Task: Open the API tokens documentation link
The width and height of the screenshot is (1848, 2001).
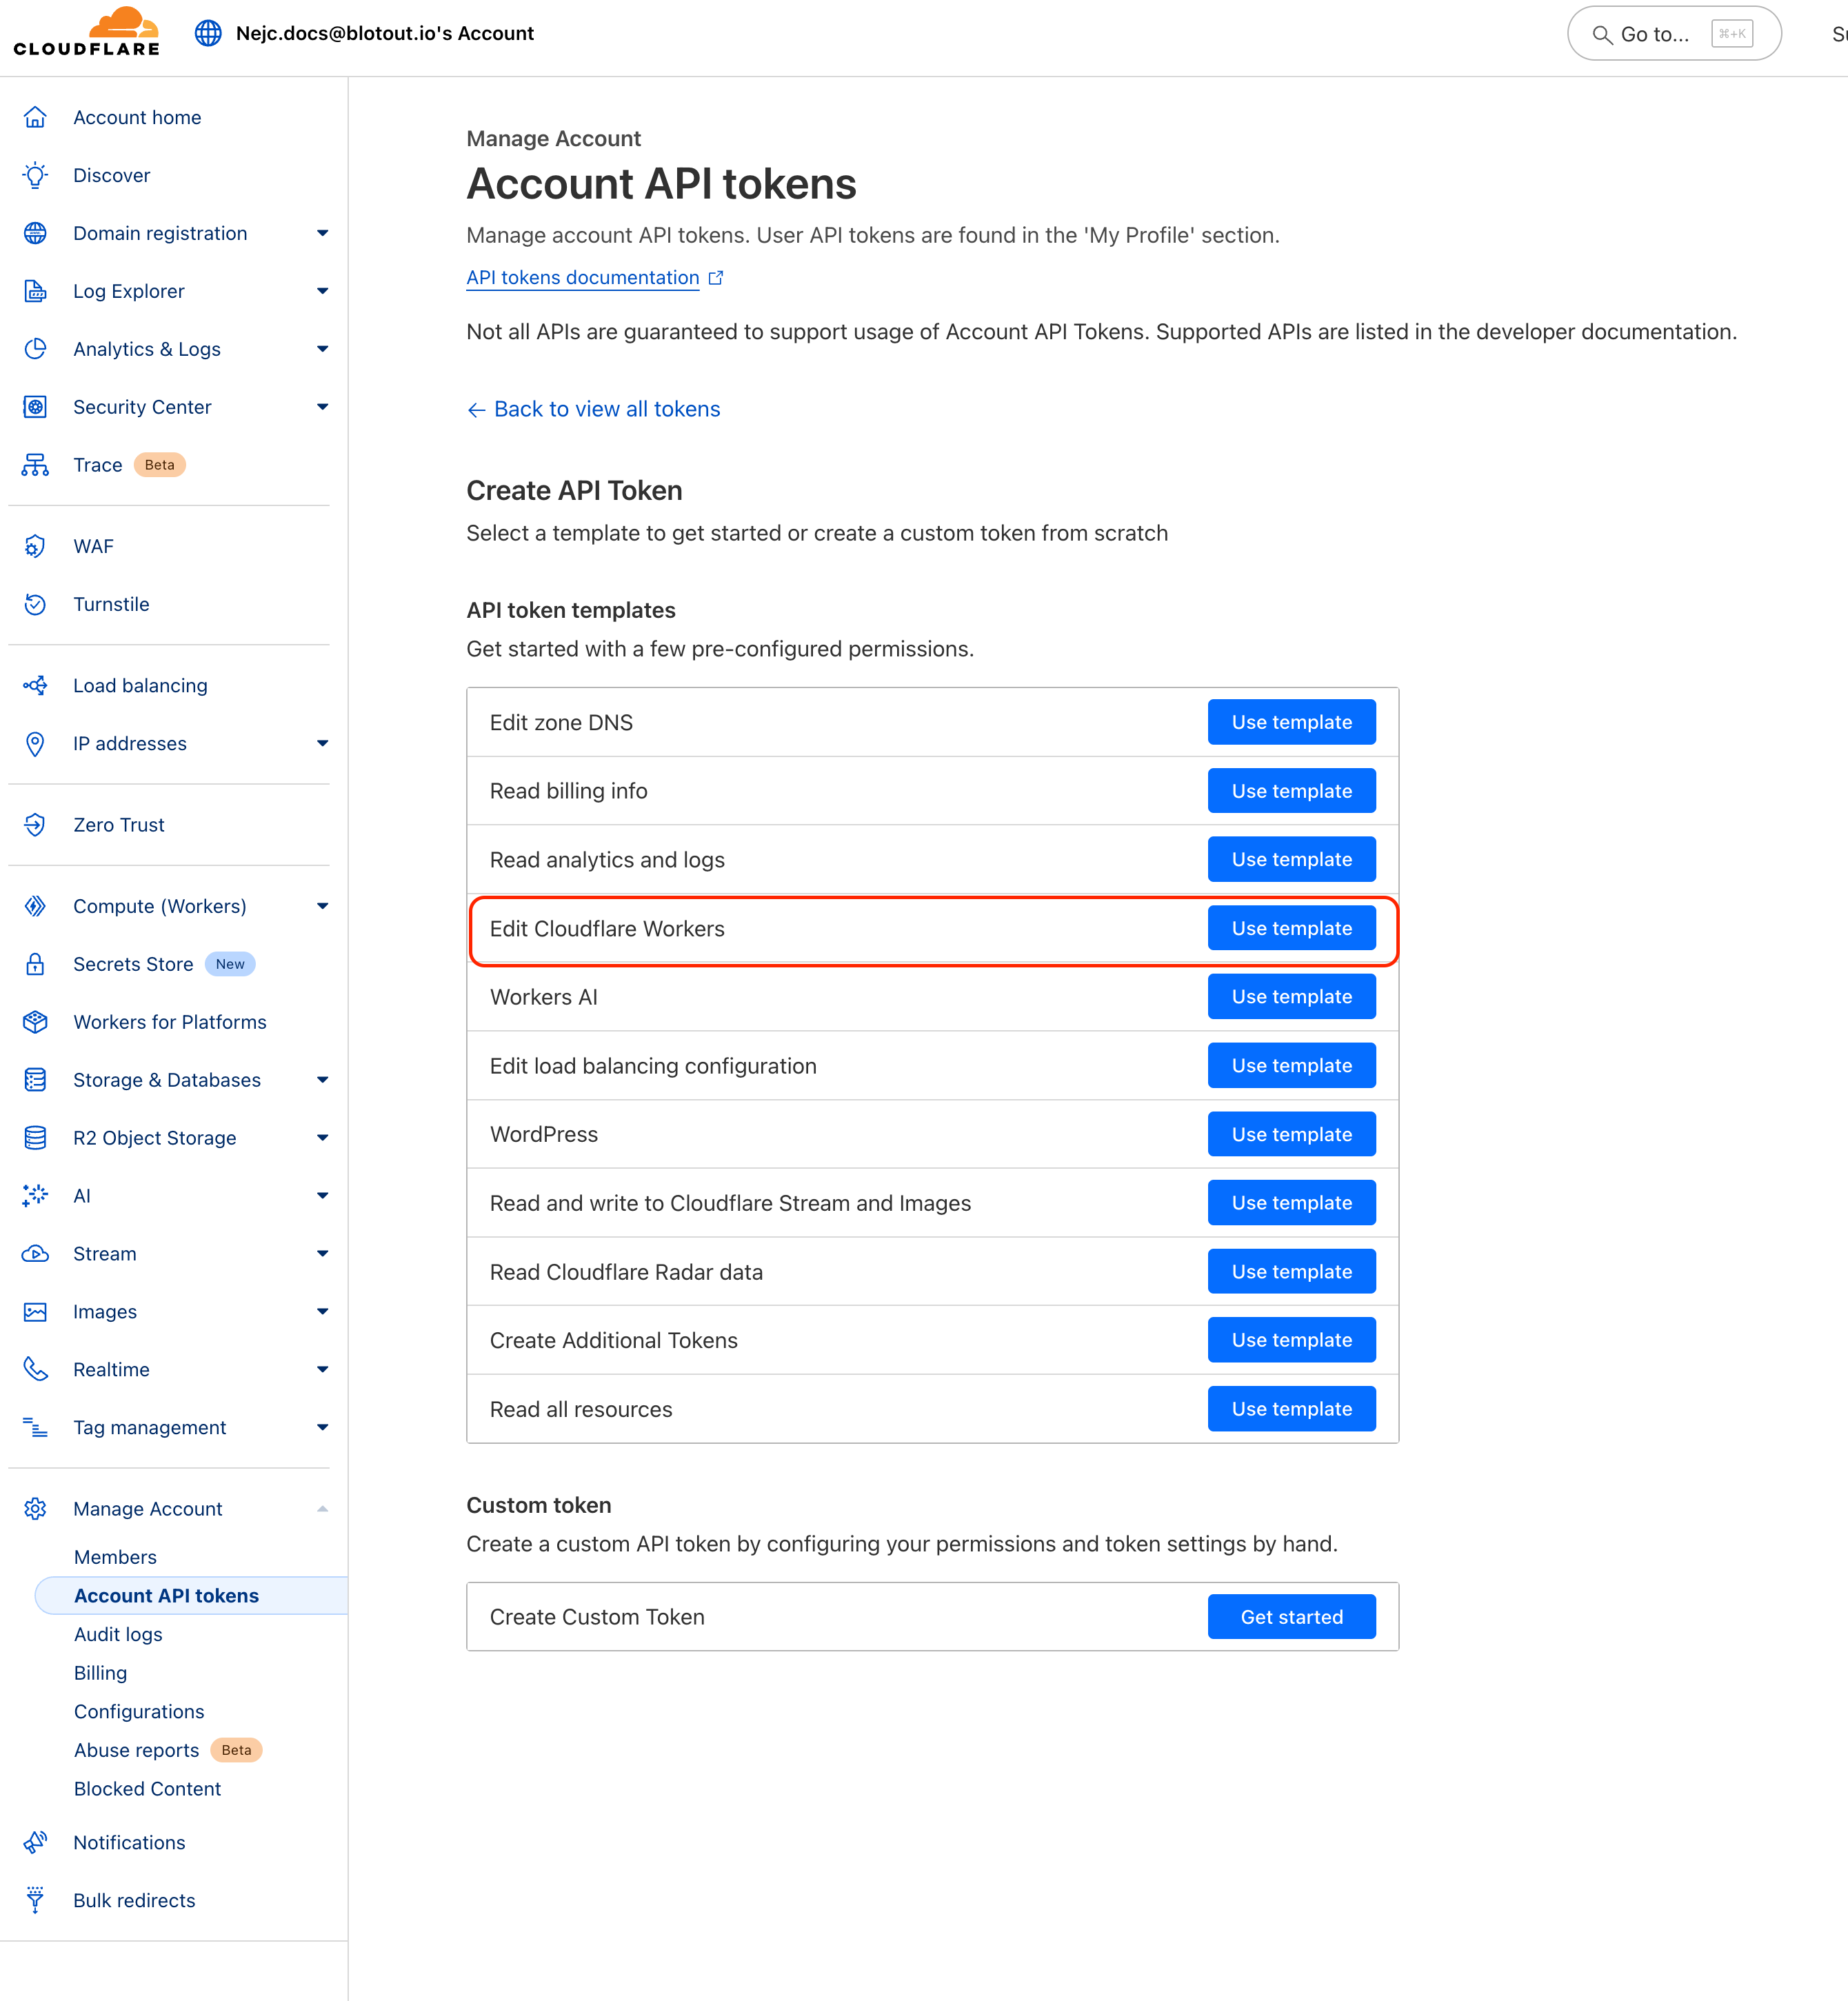Action: point(583,278)
